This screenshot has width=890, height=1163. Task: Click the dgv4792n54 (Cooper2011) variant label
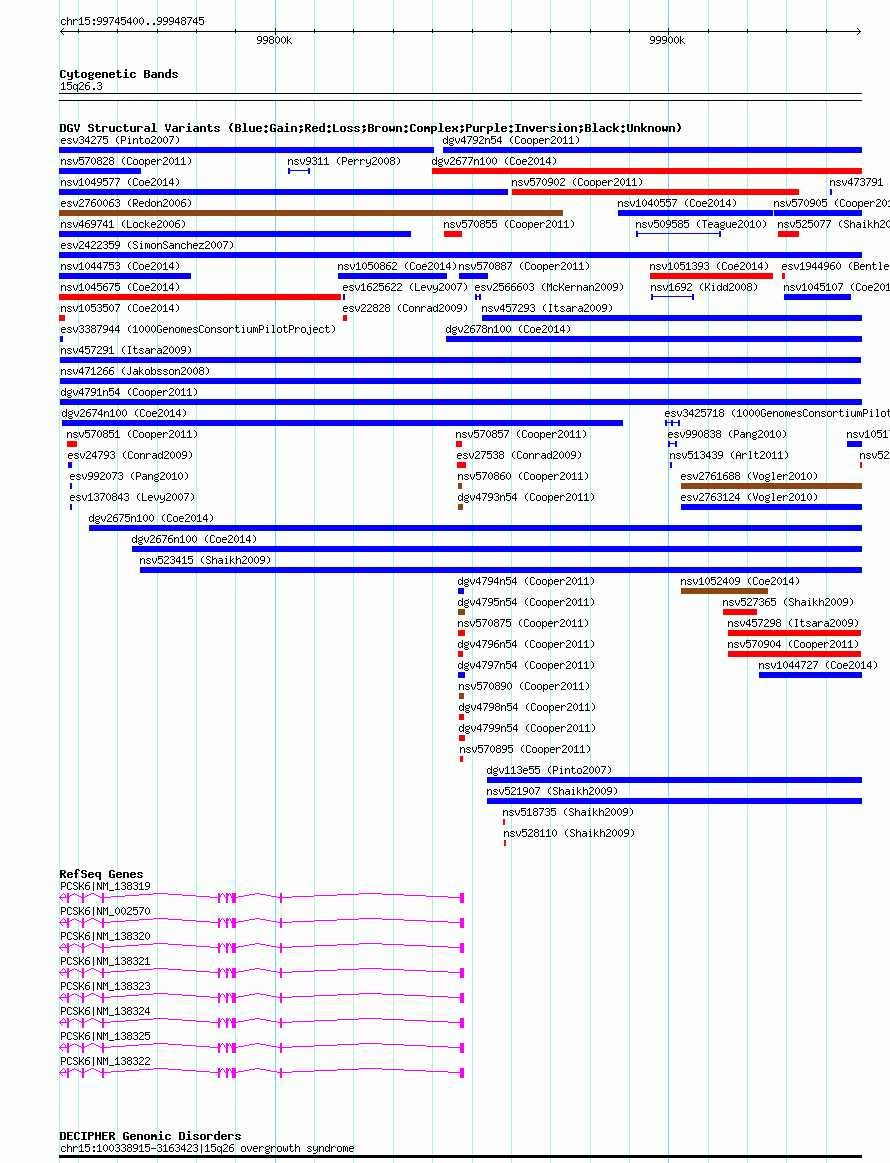(x=511, y=140)
